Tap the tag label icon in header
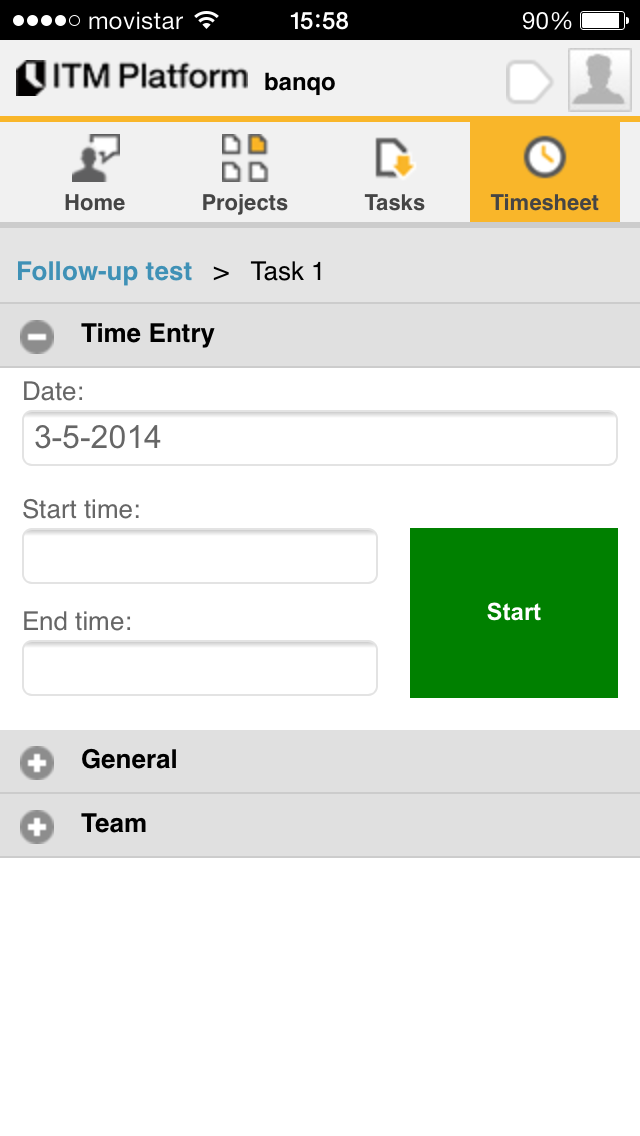This screenshot has height=1136, width=640. pyautogui.click(x=529, y=81)
